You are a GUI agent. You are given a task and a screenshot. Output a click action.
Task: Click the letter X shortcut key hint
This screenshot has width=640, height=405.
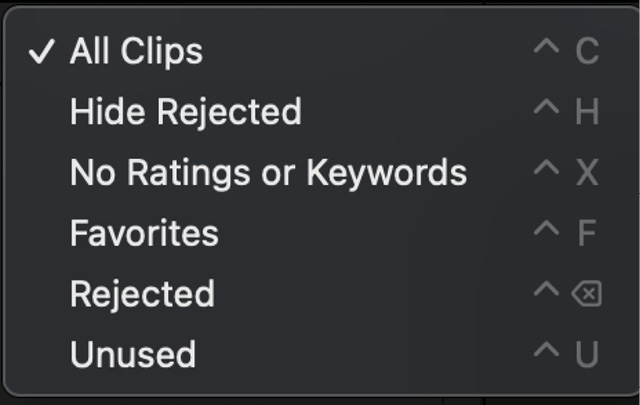[x=587, y=173]
